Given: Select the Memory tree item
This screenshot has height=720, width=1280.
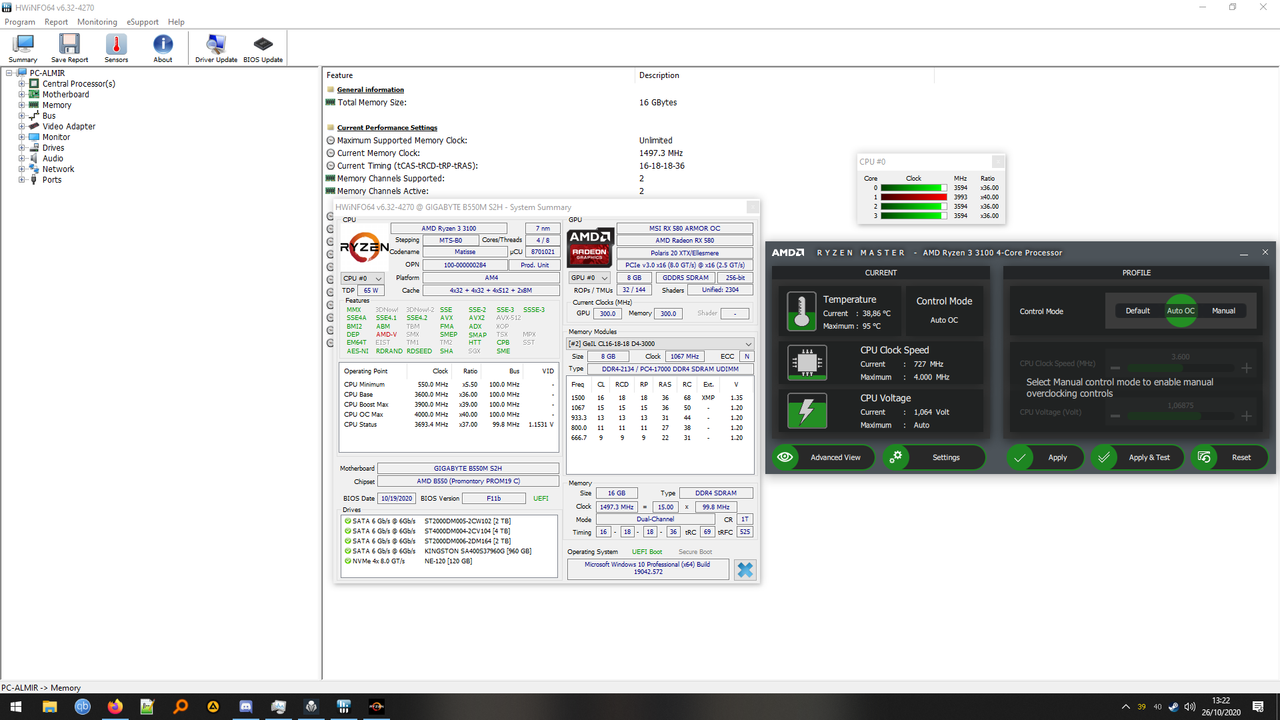Looking at the screenshot, I should (x=57, y=105).
